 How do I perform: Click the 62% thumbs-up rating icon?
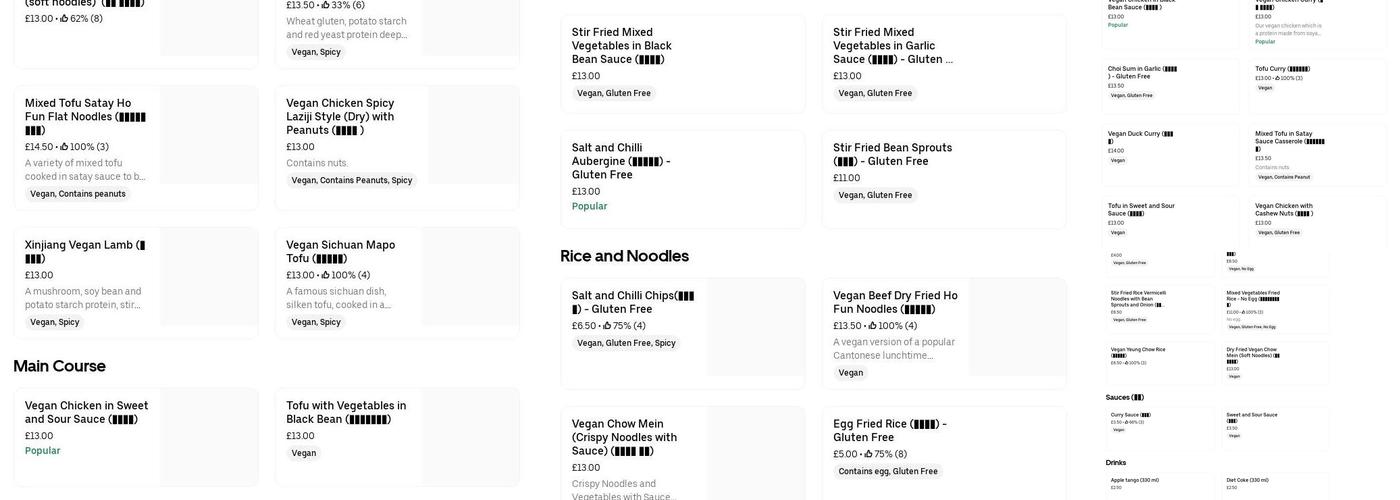coord(65,18)
